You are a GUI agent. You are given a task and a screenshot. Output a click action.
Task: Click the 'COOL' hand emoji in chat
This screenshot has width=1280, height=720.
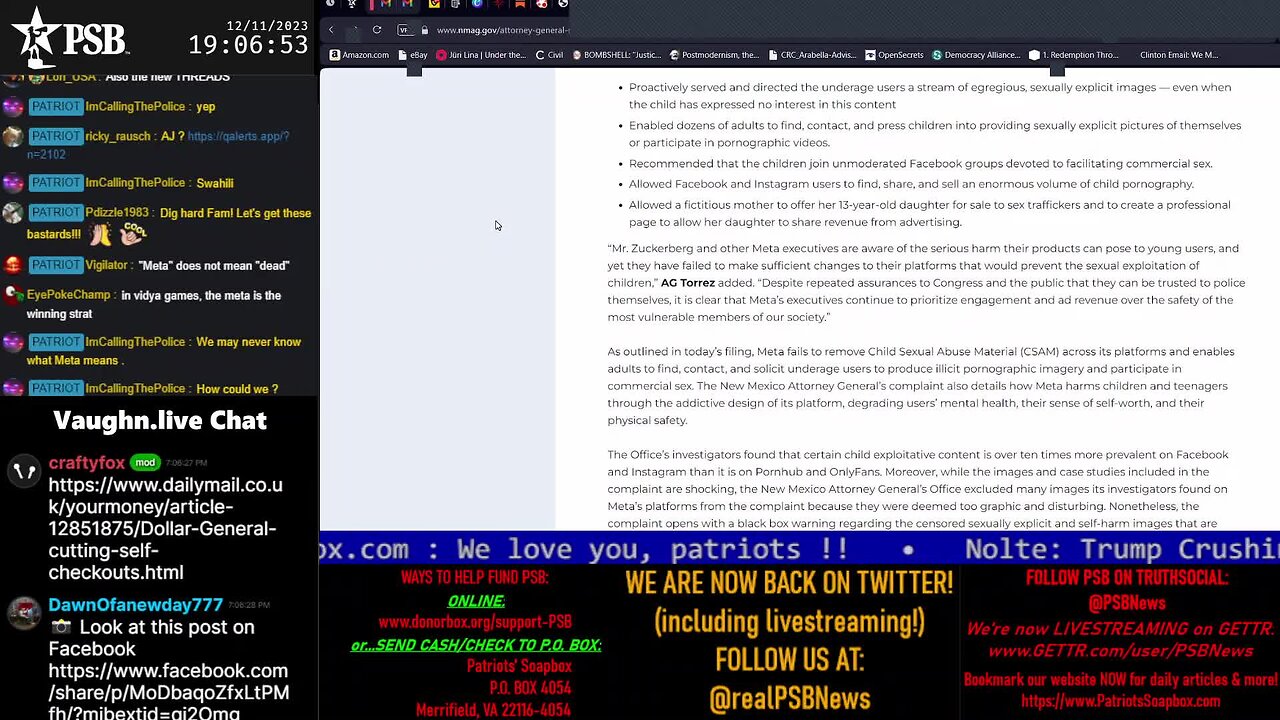pyautogui.click(x=134, y=233)
